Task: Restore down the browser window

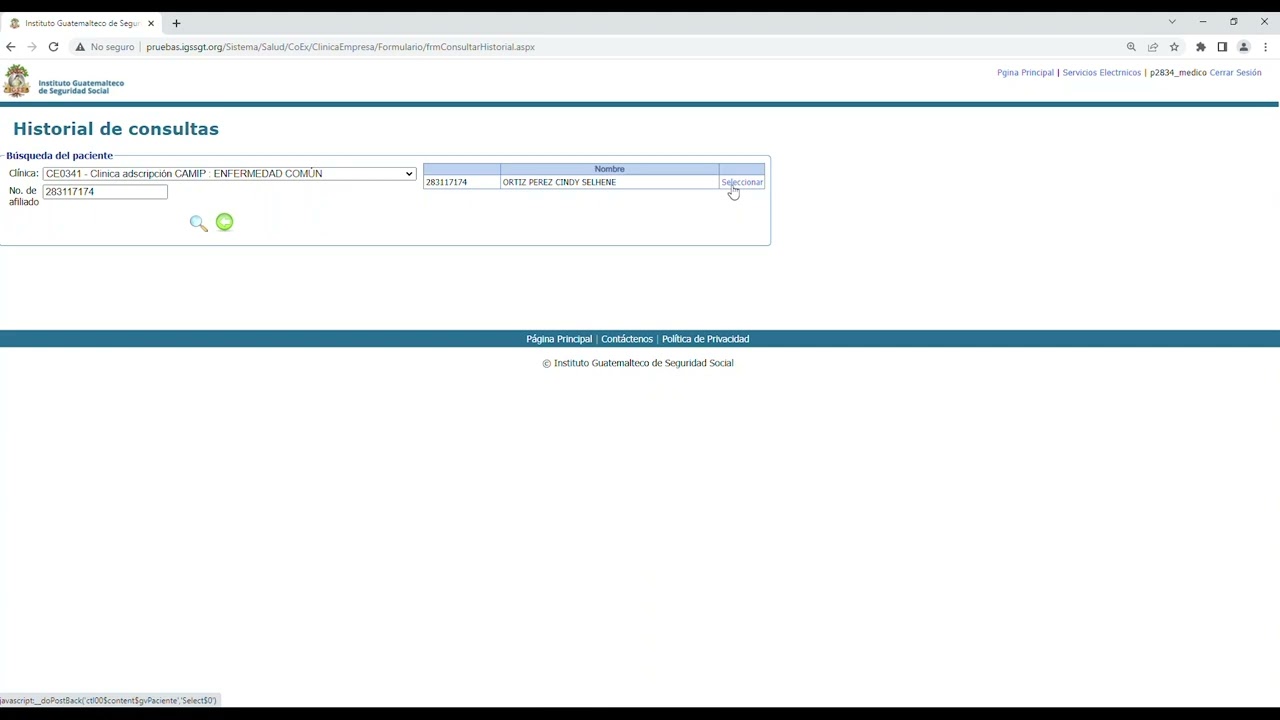Action: point(1234,22)
